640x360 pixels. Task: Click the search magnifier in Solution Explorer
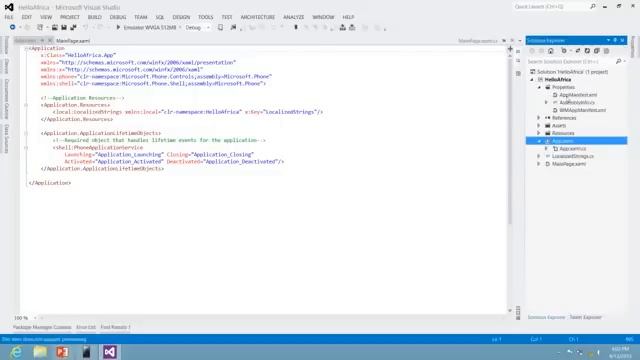[x=619, y=61]
